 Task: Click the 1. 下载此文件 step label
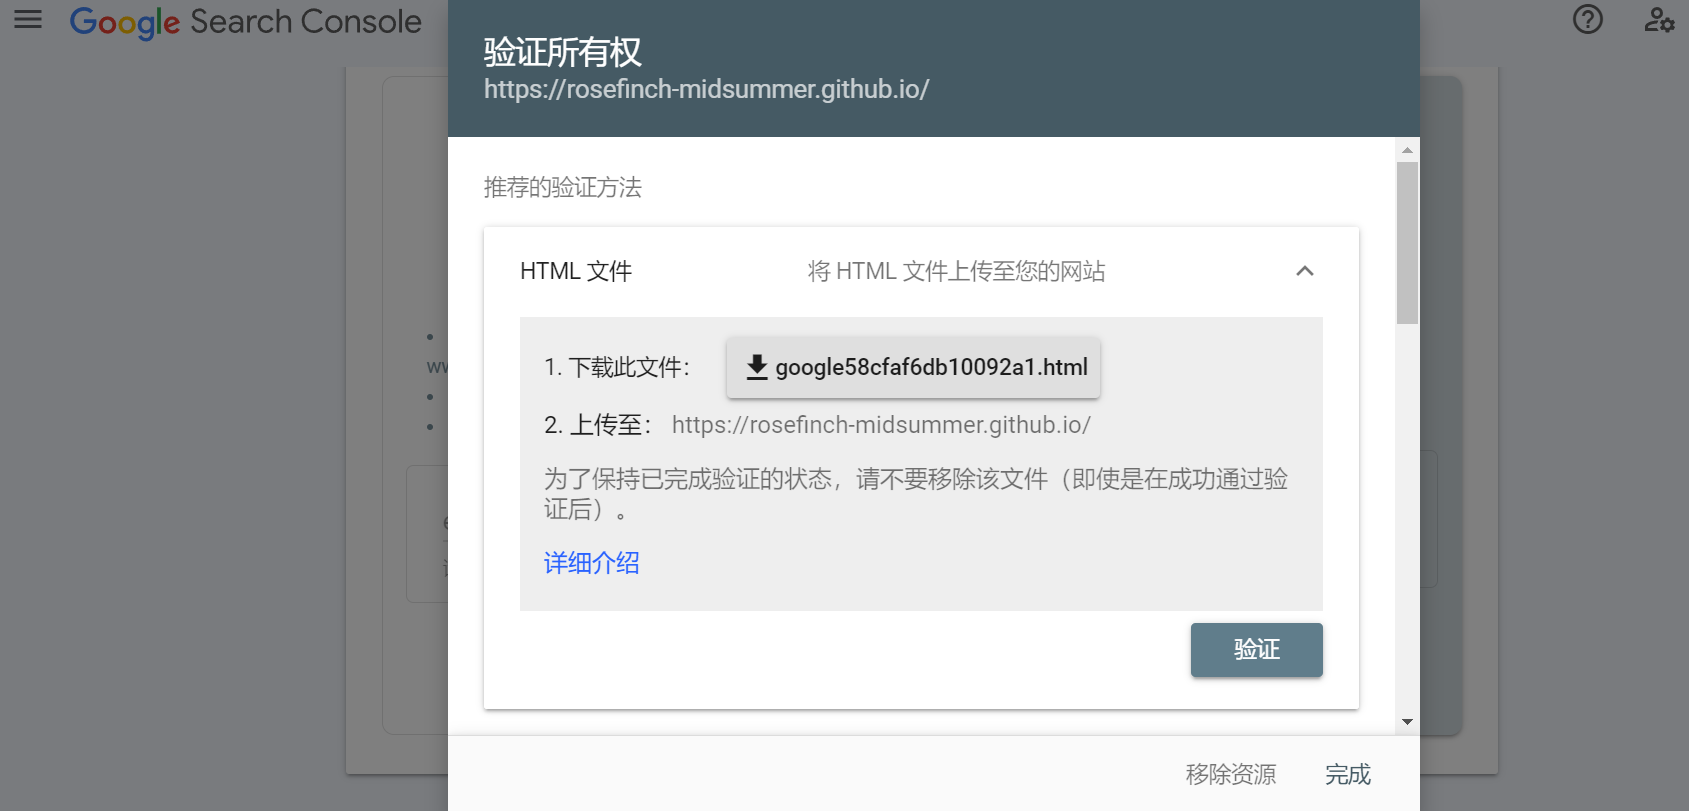click(617, 367)
